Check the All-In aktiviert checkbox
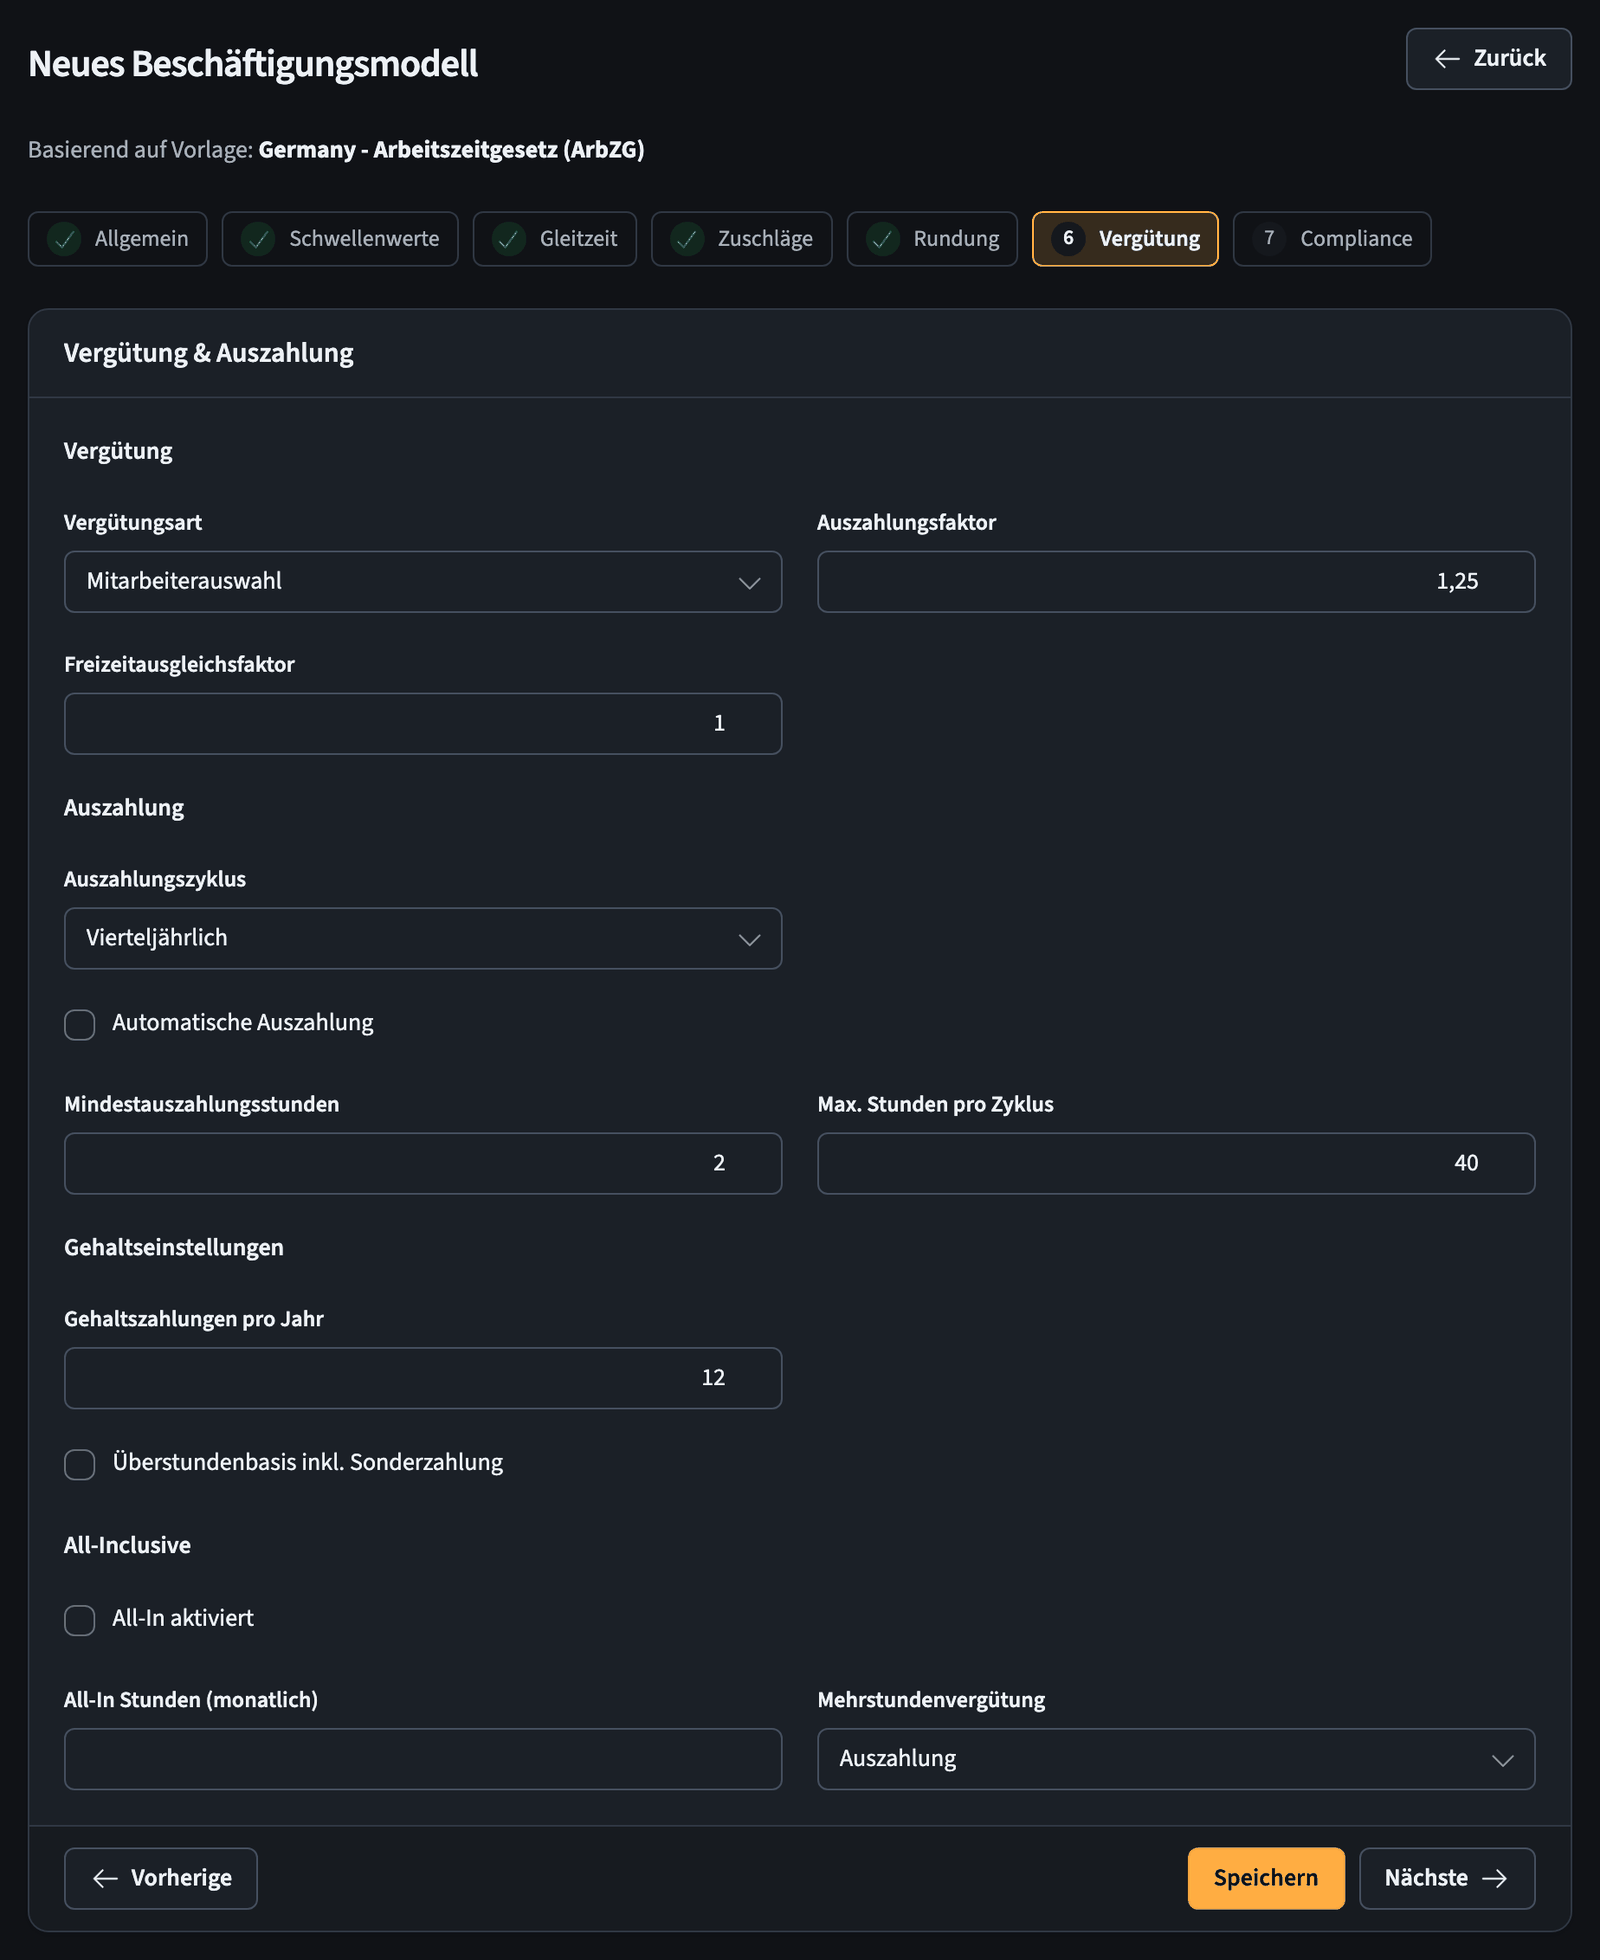Image resolution: width=1600 pixels, height=1960 pixels. (x=80, y=1620)
